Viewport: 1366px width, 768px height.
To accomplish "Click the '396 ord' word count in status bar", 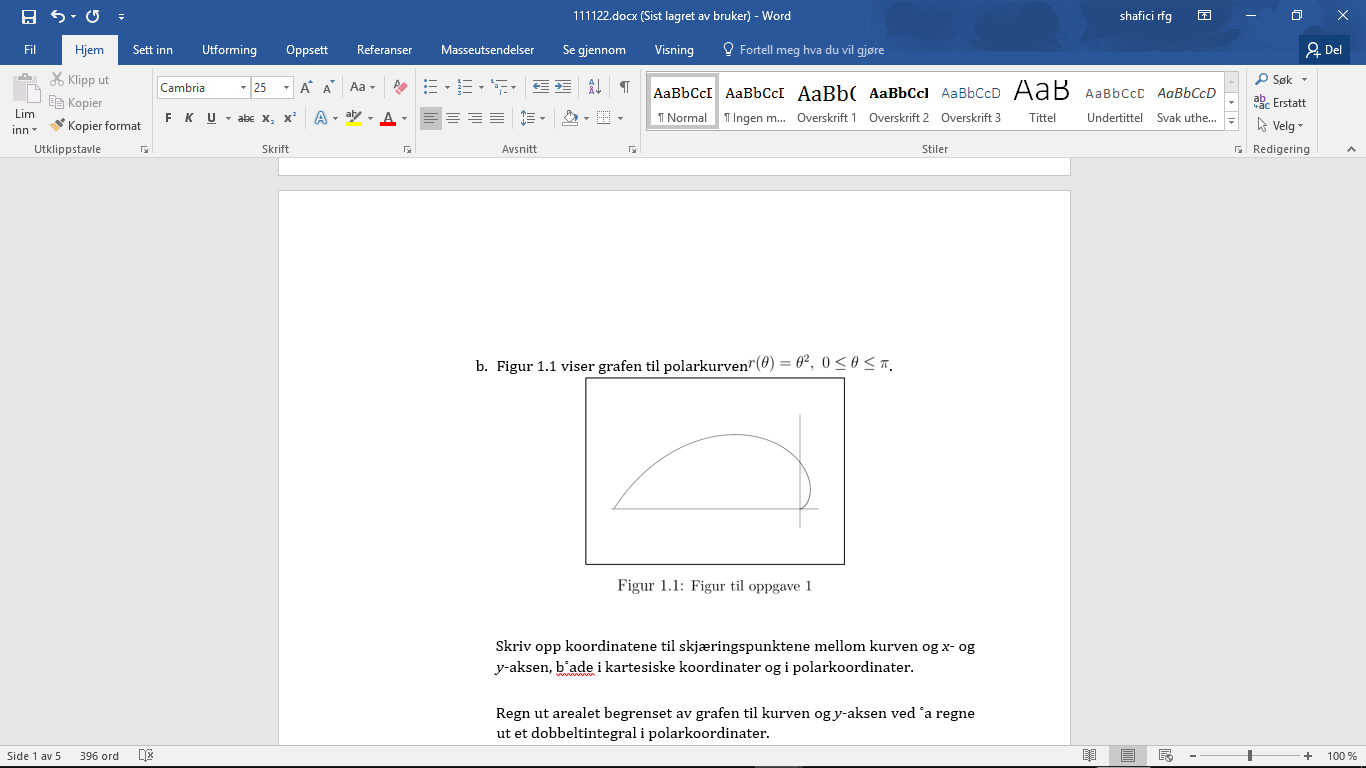I will coord(99,756).
